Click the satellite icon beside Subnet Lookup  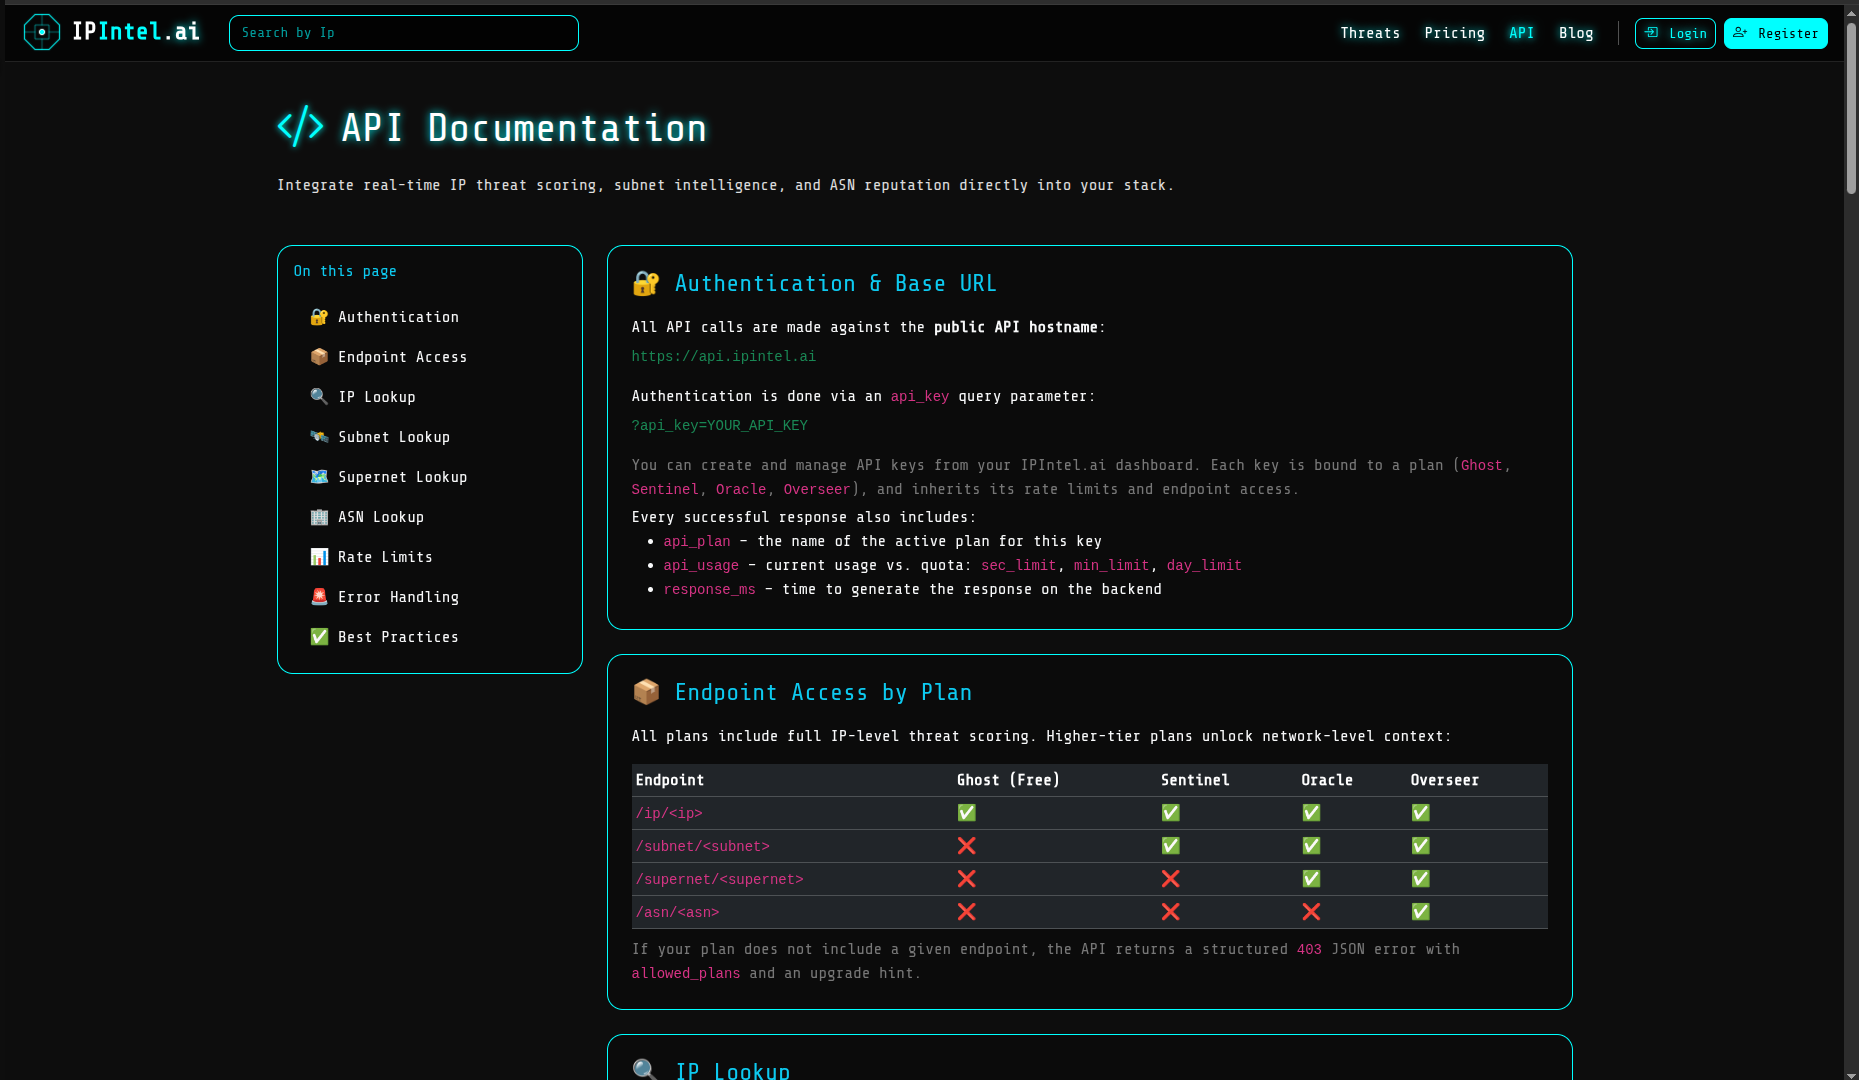tap(319, 437)
